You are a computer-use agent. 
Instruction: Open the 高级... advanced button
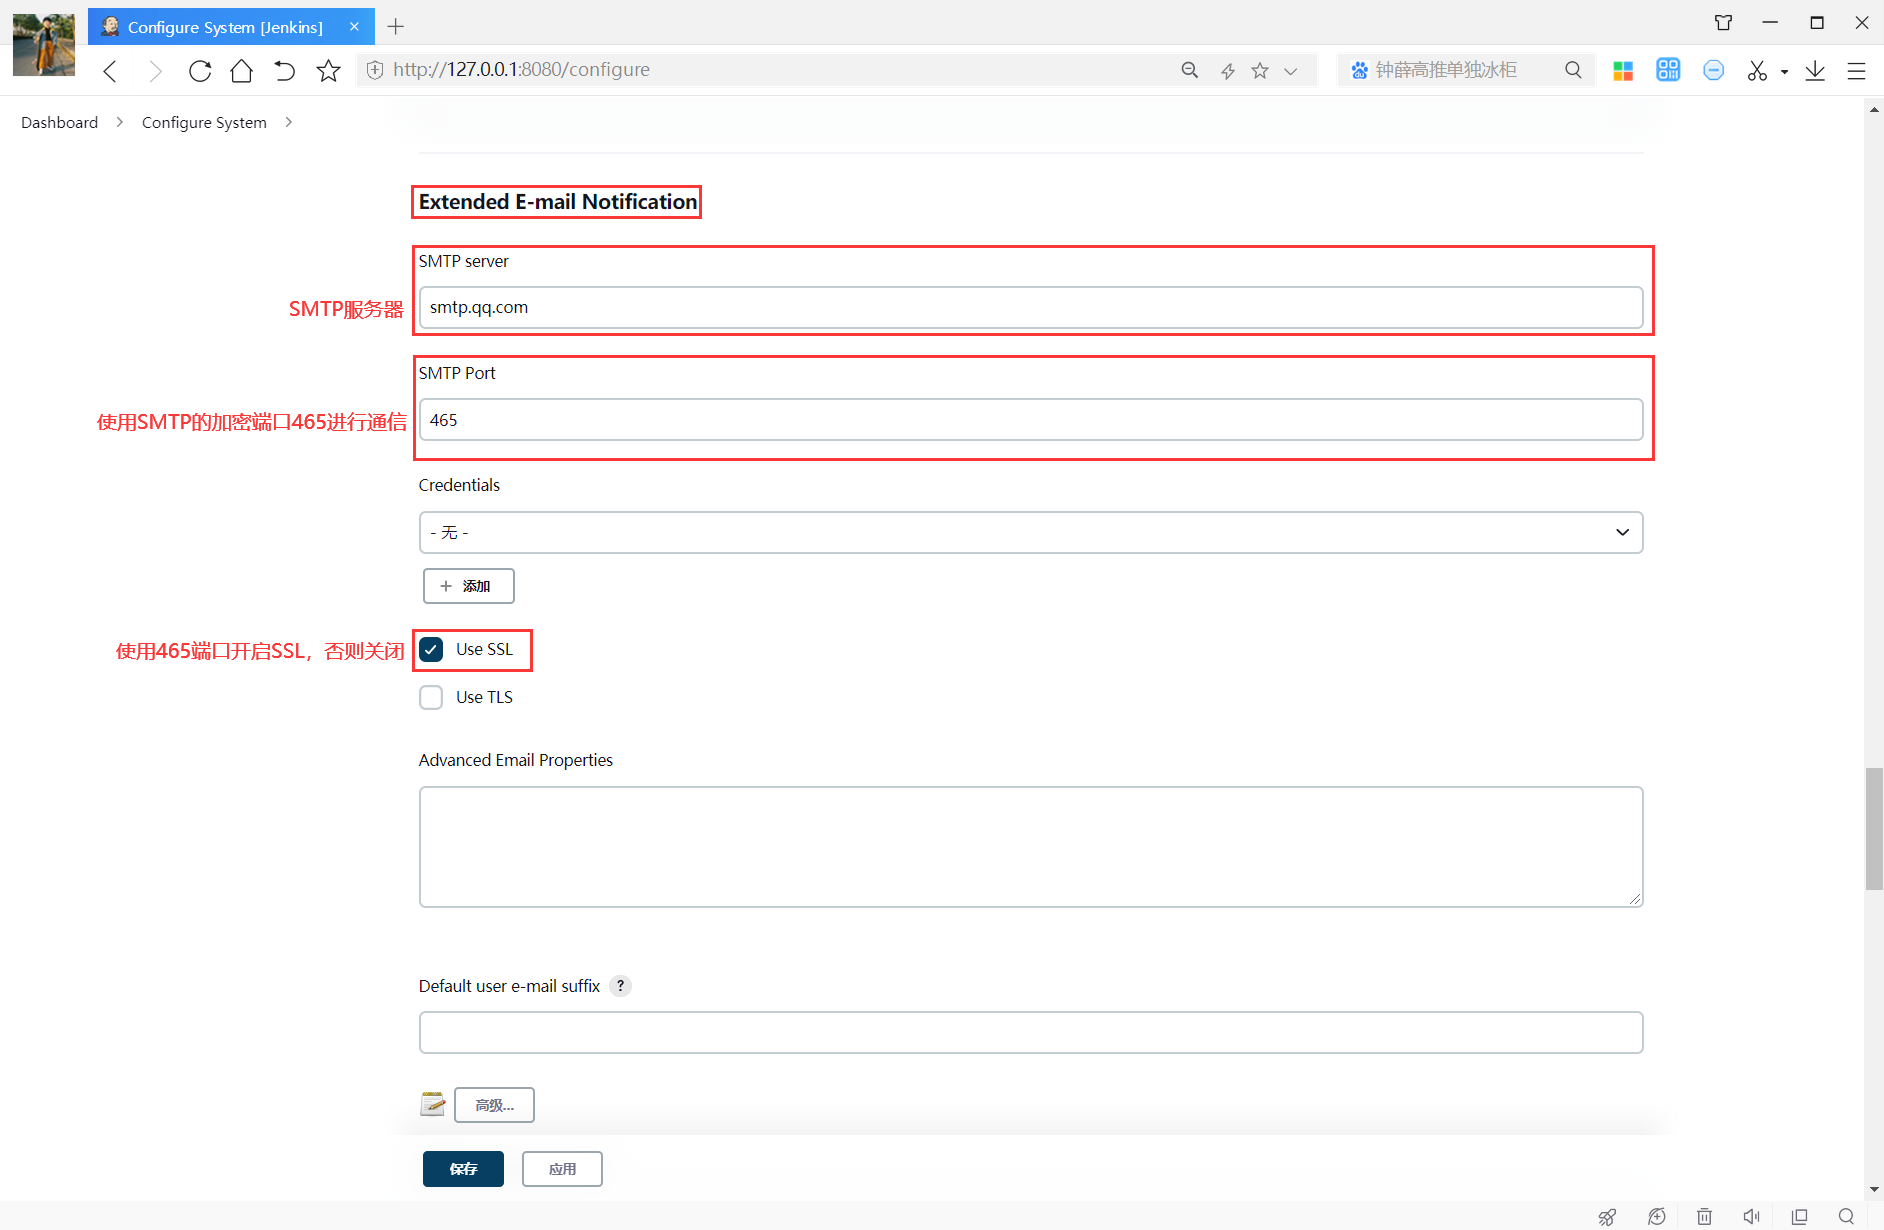pos(494,1105)
